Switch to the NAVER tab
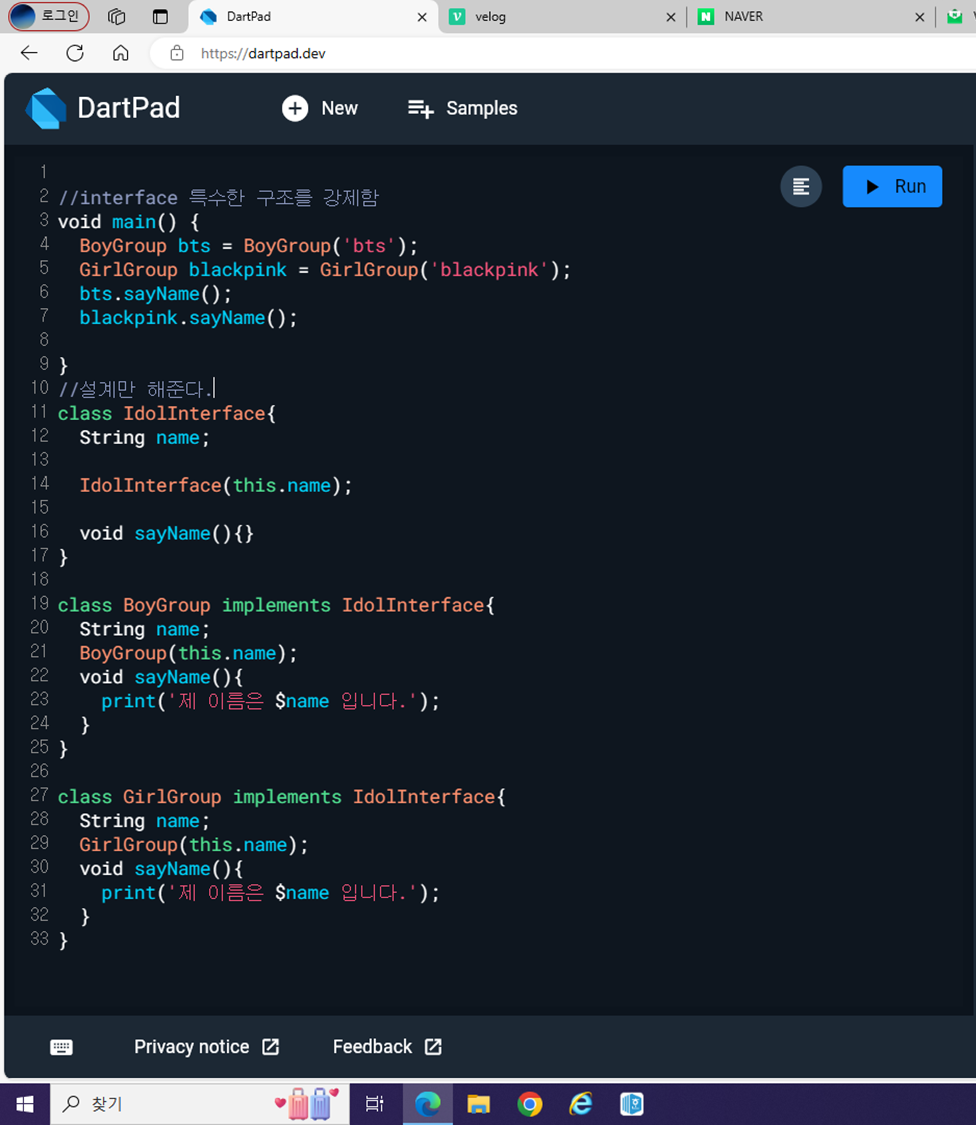 click(809, 17)
